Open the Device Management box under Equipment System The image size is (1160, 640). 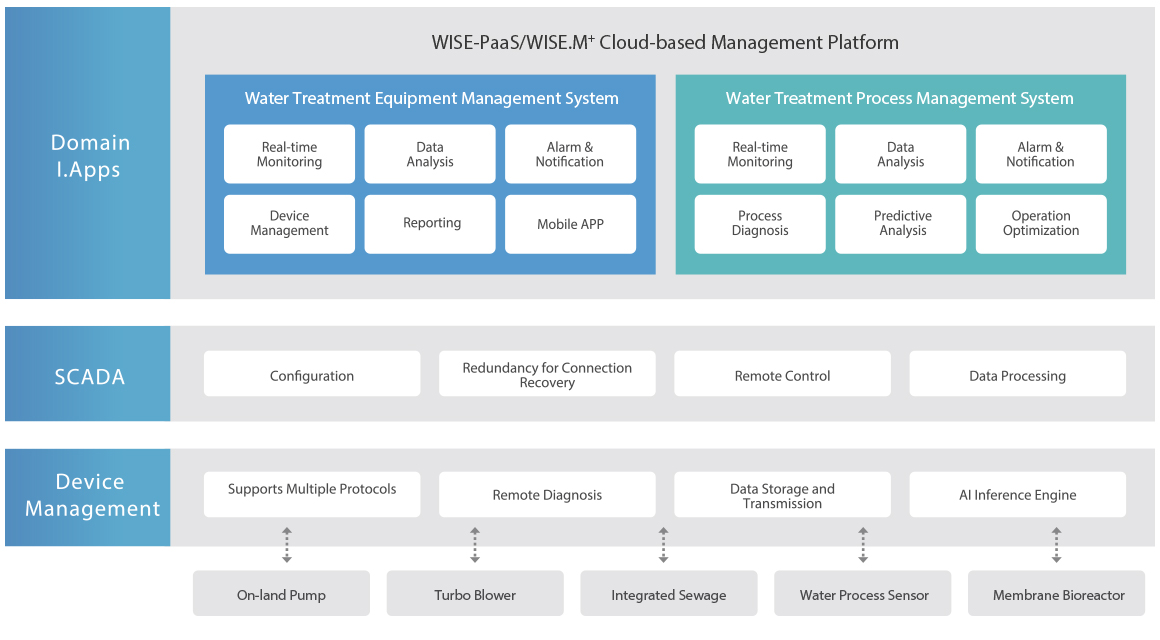click(289, 224)
